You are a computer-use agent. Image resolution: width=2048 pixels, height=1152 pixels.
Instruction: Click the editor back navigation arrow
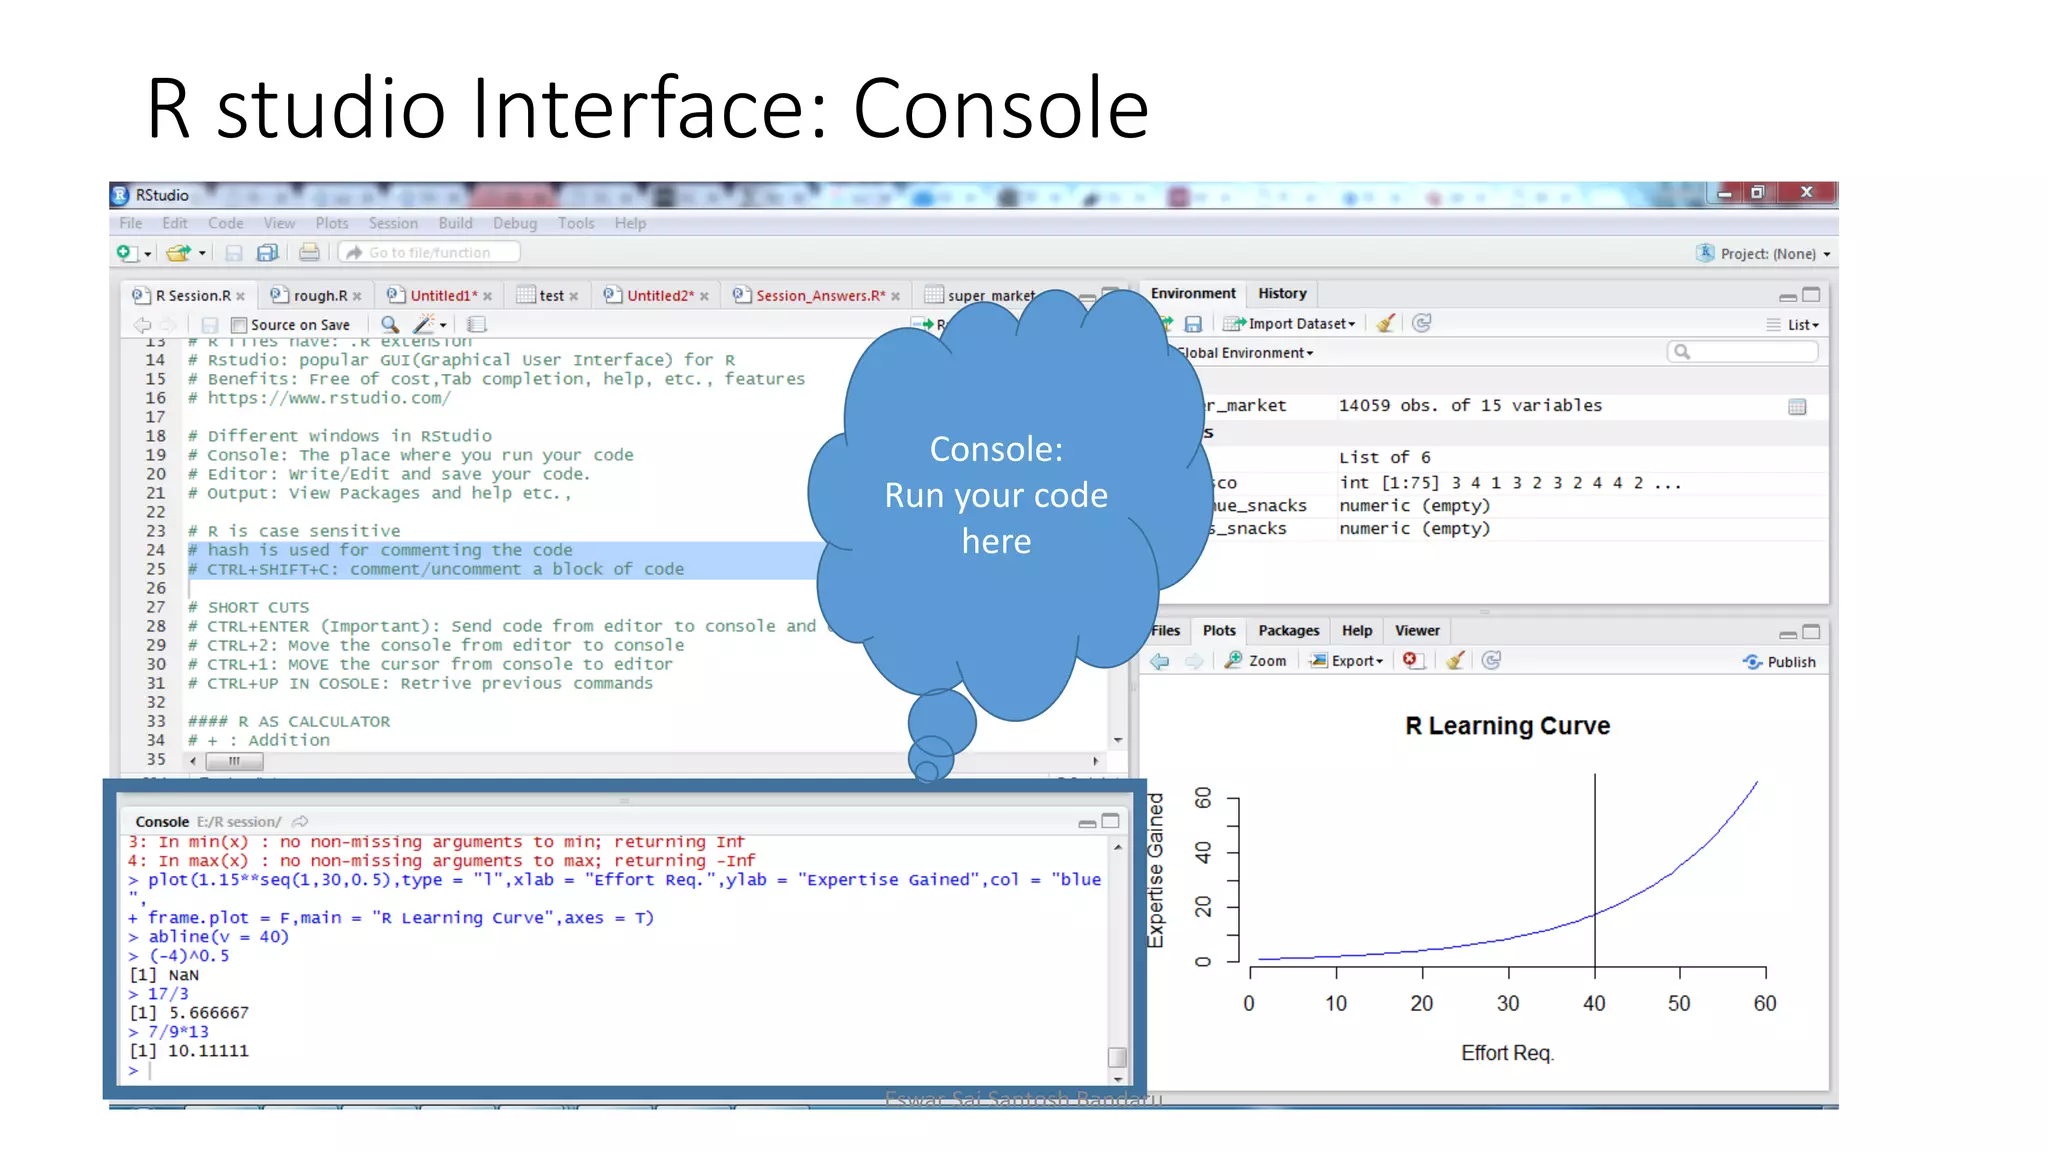[143, 325]
